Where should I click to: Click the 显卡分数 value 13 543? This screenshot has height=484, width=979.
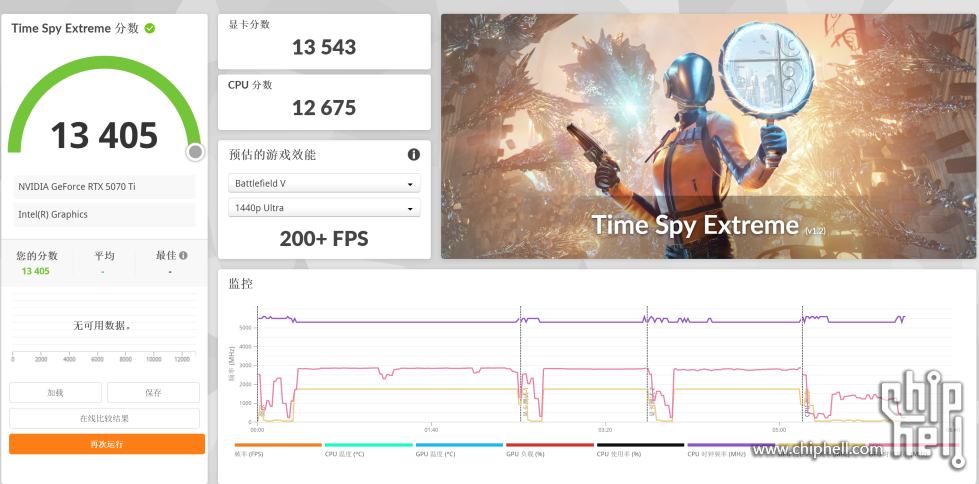pos(324,47)
